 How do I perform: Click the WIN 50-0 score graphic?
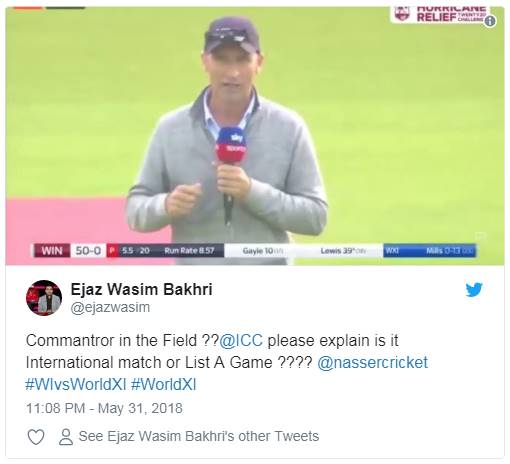click(68, 250)
